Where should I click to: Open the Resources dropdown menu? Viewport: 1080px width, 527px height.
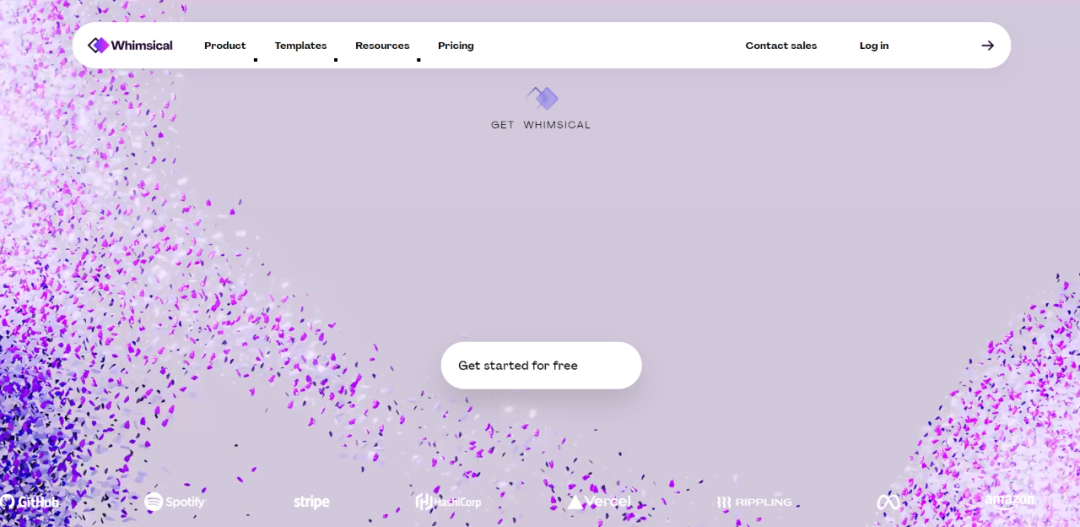tap(382, 45)
